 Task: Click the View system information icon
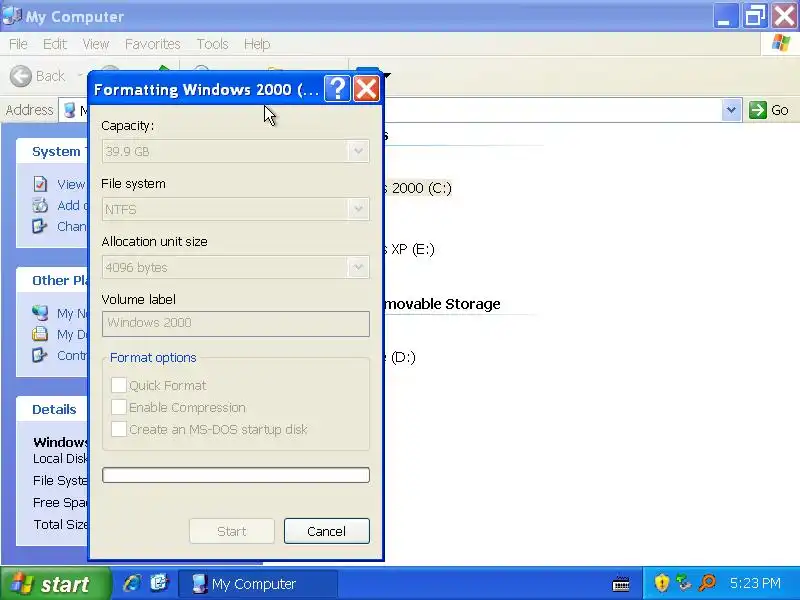(40, 184)
